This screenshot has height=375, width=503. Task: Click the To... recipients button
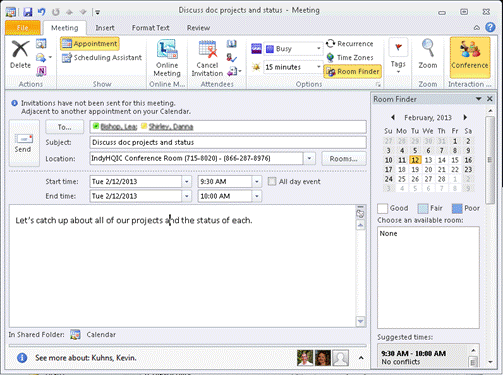pos(65,127)
